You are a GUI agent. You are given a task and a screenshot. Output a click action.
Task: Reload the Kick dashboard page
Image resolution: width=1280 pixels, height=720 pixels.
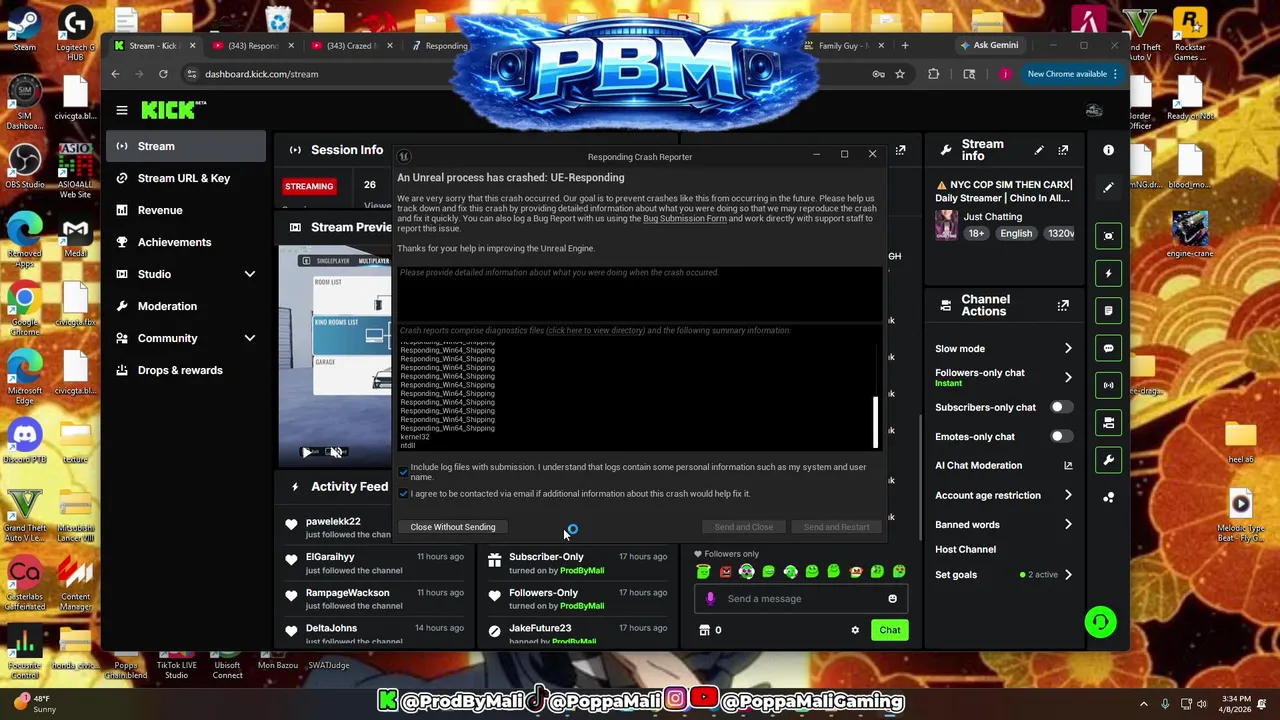click(164, 74)
